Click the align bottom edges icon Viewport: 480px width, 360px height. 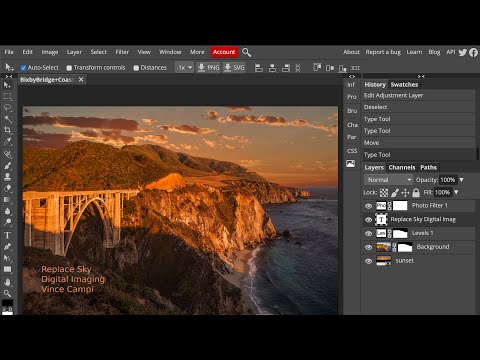coord(342,68)
